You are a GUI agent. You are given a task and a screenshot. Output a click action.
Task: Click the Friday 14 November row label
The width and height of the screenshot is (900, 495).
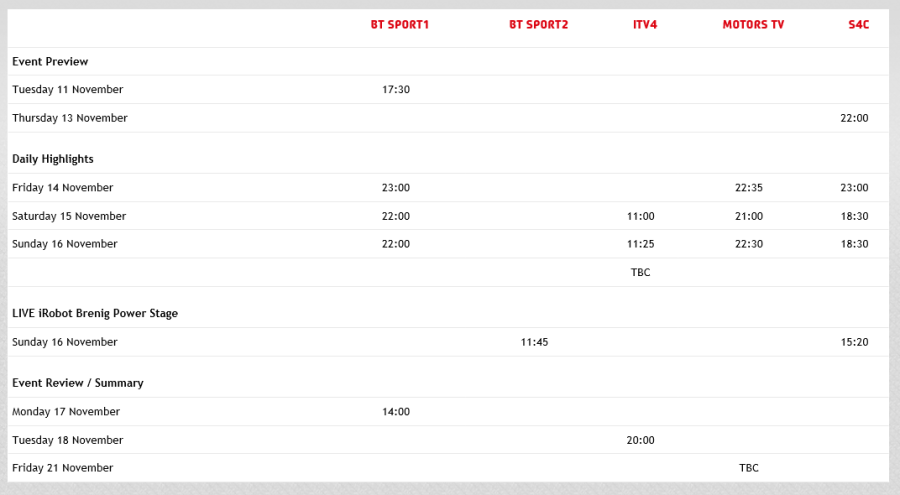tap(63, 188)
